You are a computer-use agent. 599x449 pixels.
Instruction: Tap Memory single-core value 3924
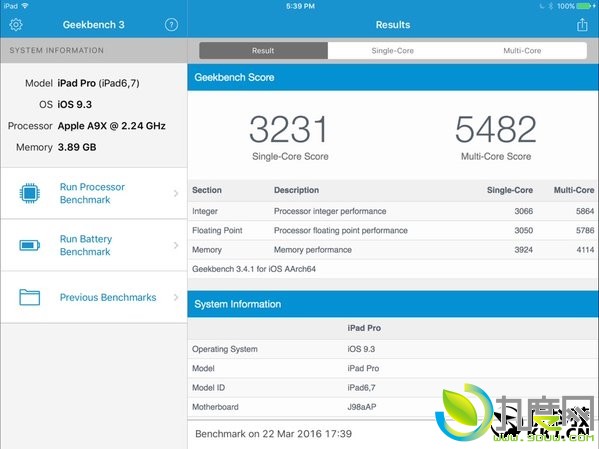[523, 250]
